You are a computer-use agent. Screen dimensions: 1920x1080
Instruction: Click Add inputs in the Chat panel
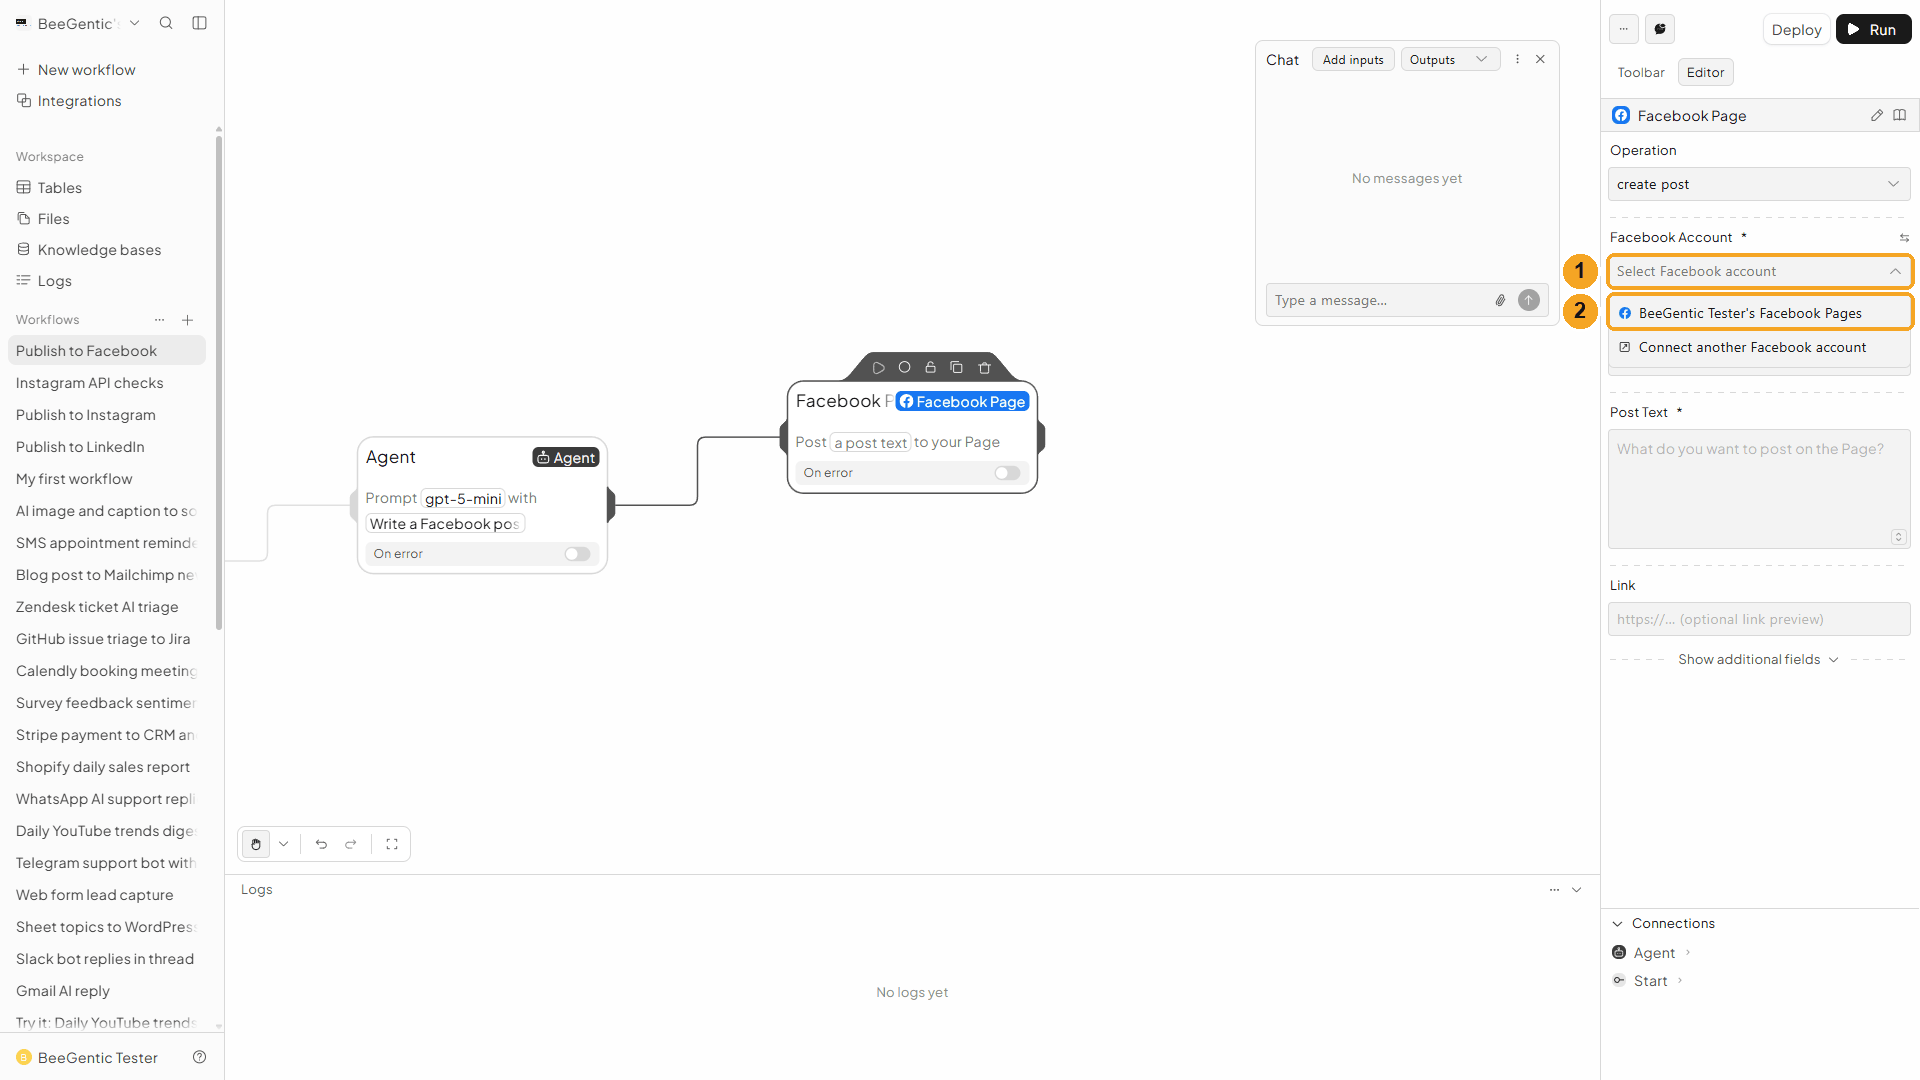(x=1353, y=60)
